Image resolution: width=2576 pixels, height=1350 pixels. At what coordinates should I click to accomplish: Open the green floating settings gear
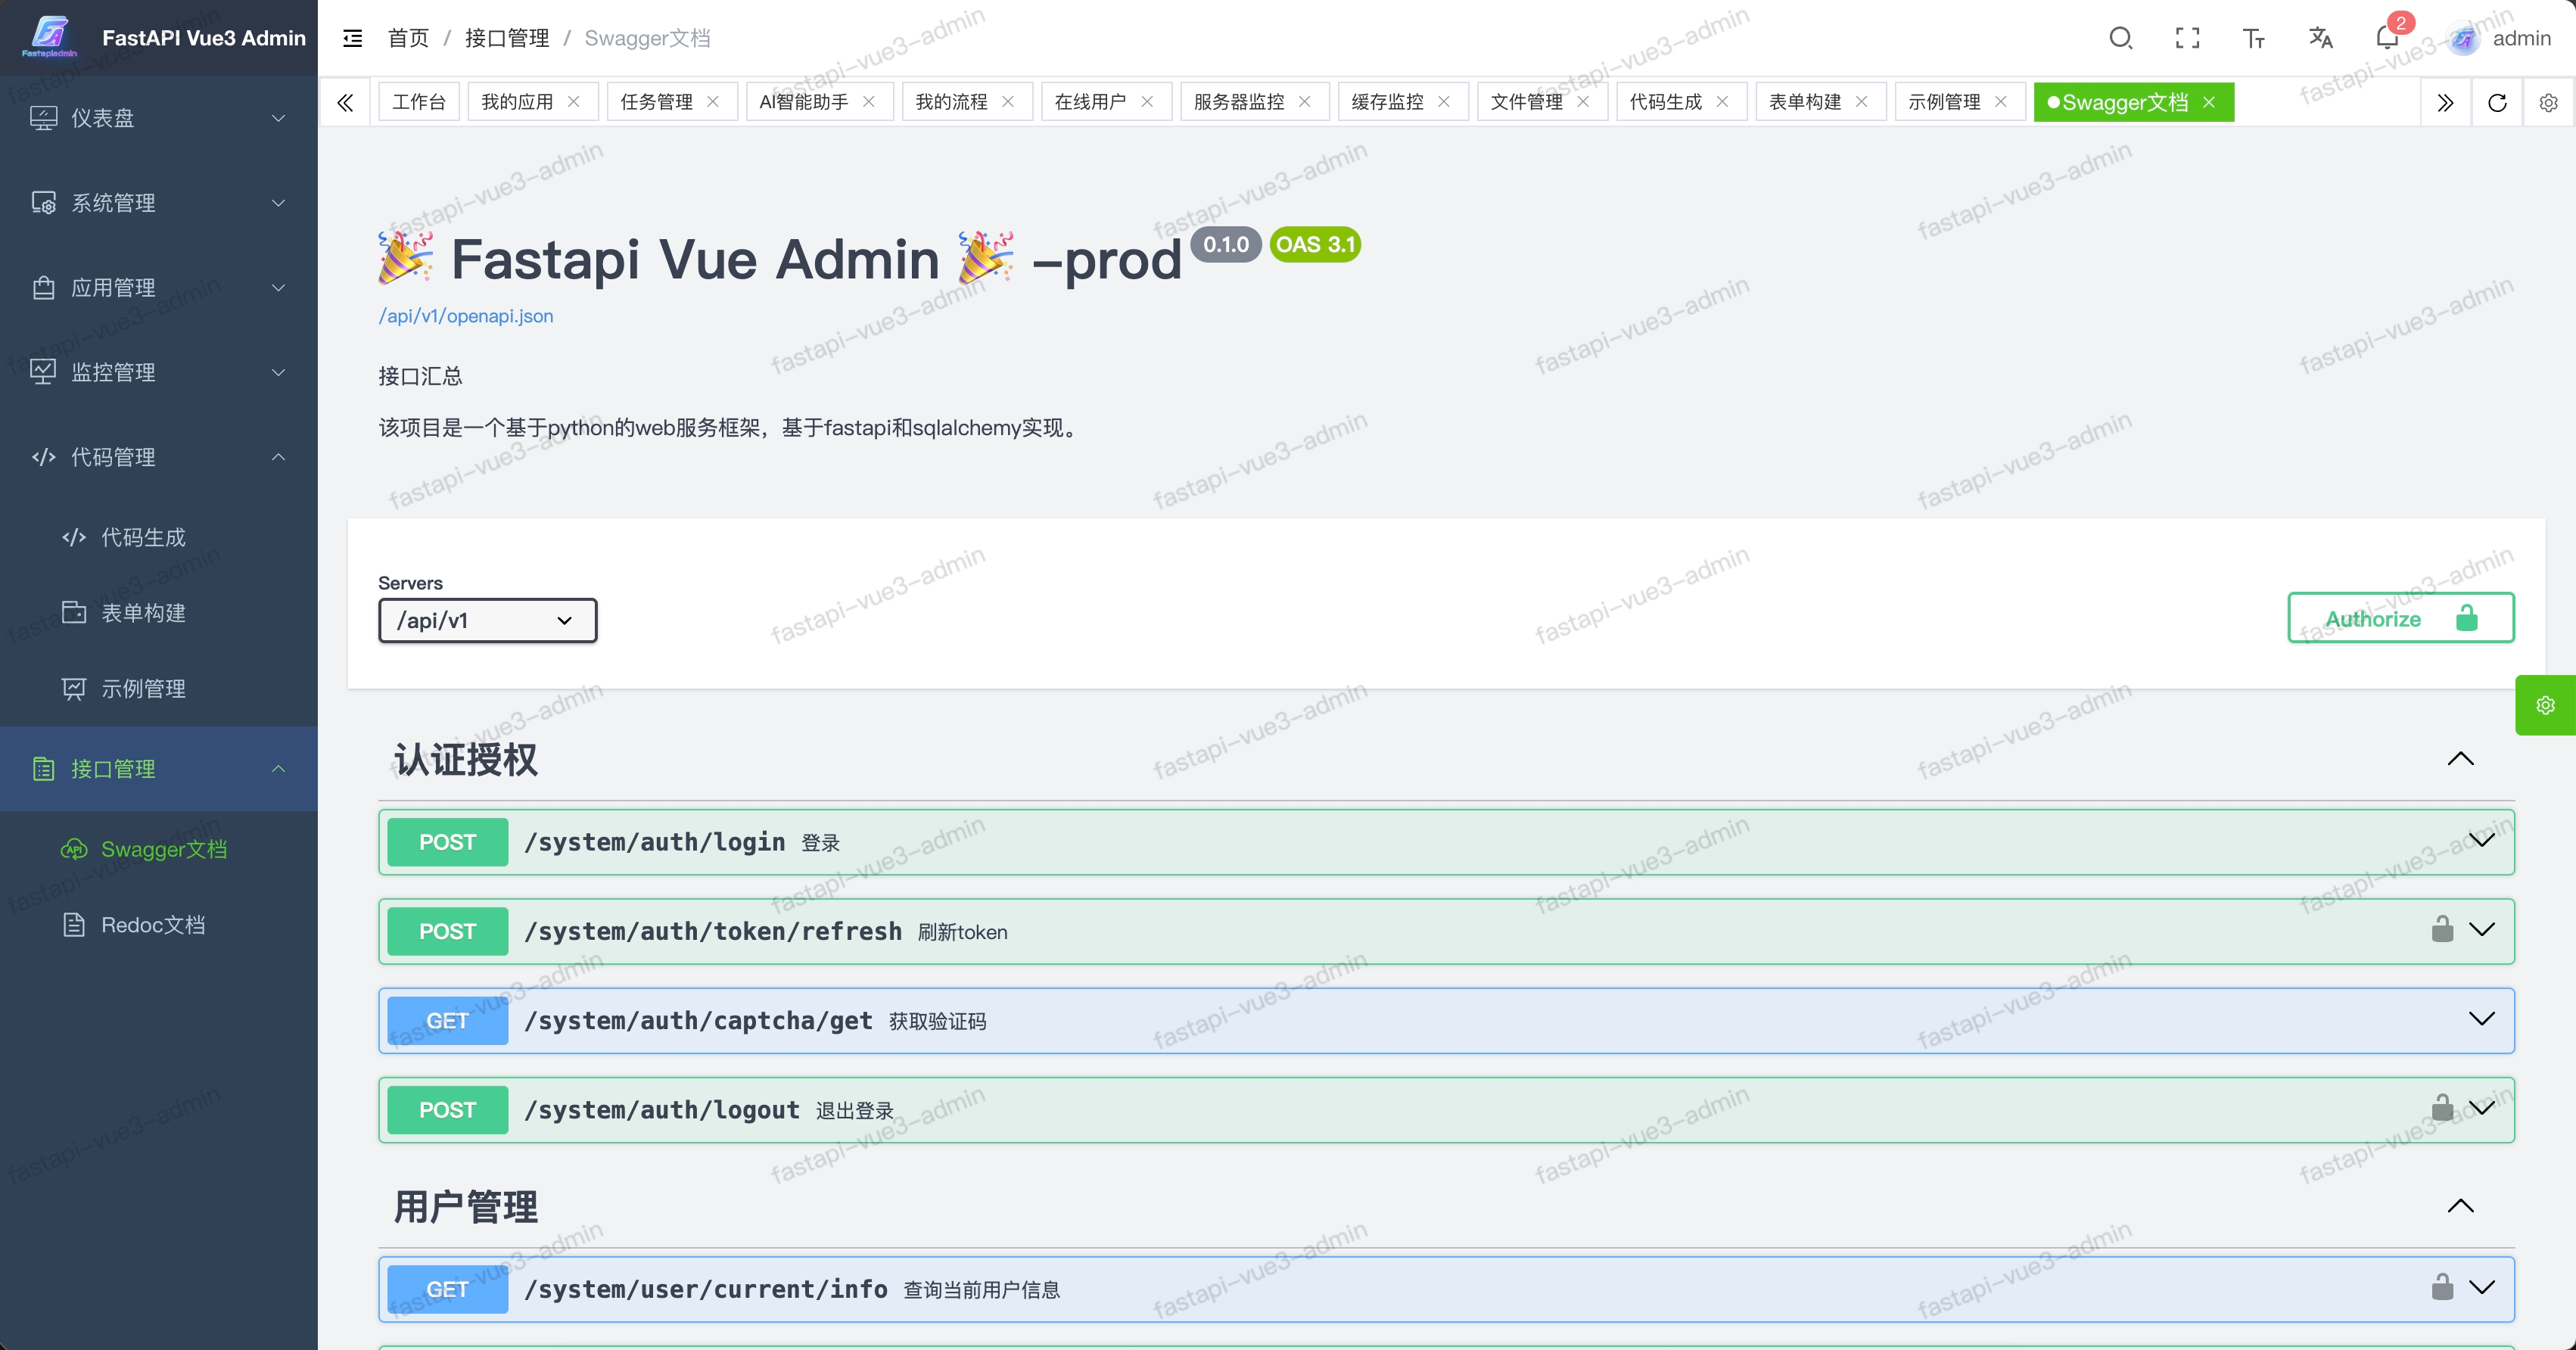[2545, 705]
